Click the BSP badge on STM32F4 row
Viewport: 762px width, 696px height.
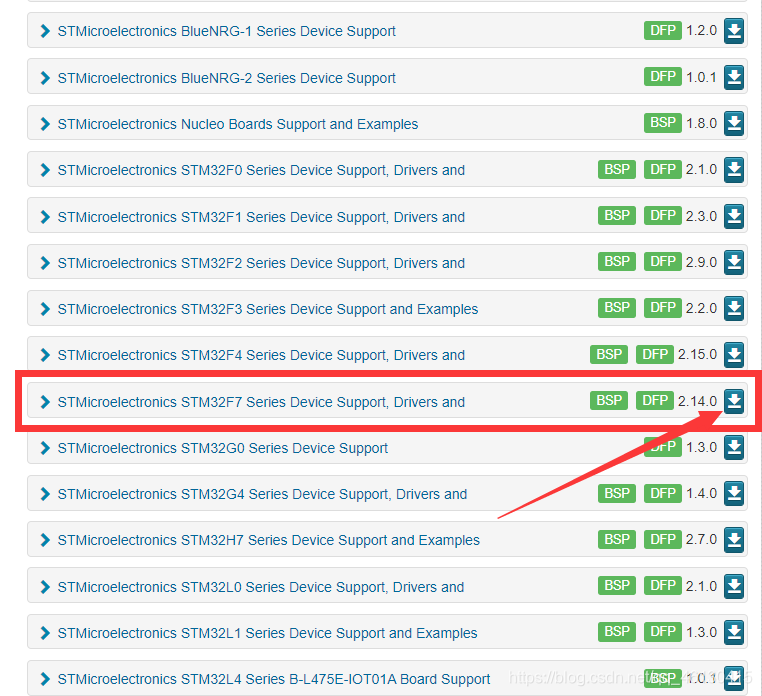(609, 354)
